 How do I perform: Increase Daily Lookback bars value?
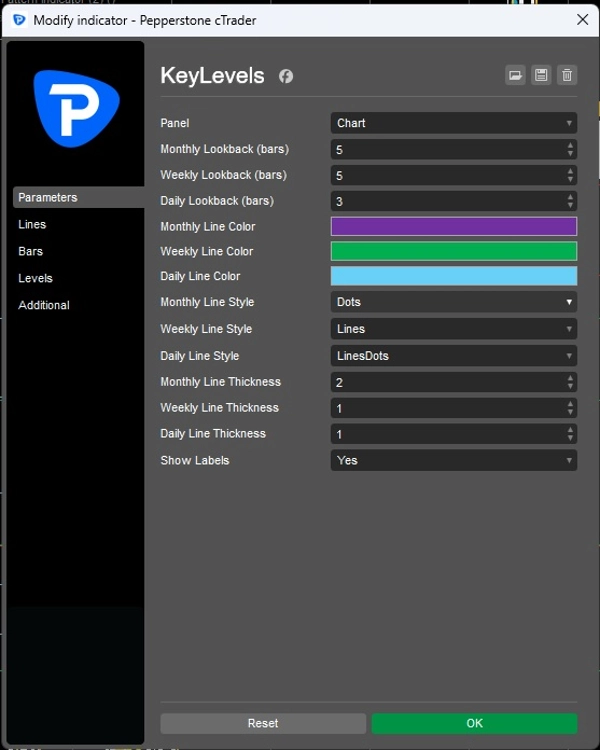pos(570,197)
